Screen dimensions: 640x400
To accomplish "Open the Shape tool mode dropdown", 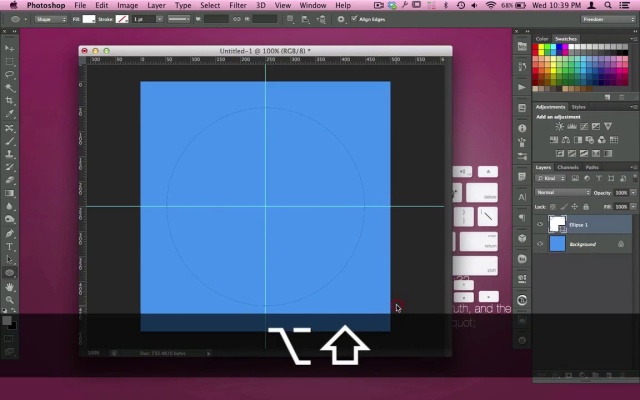I will point(51,19).
